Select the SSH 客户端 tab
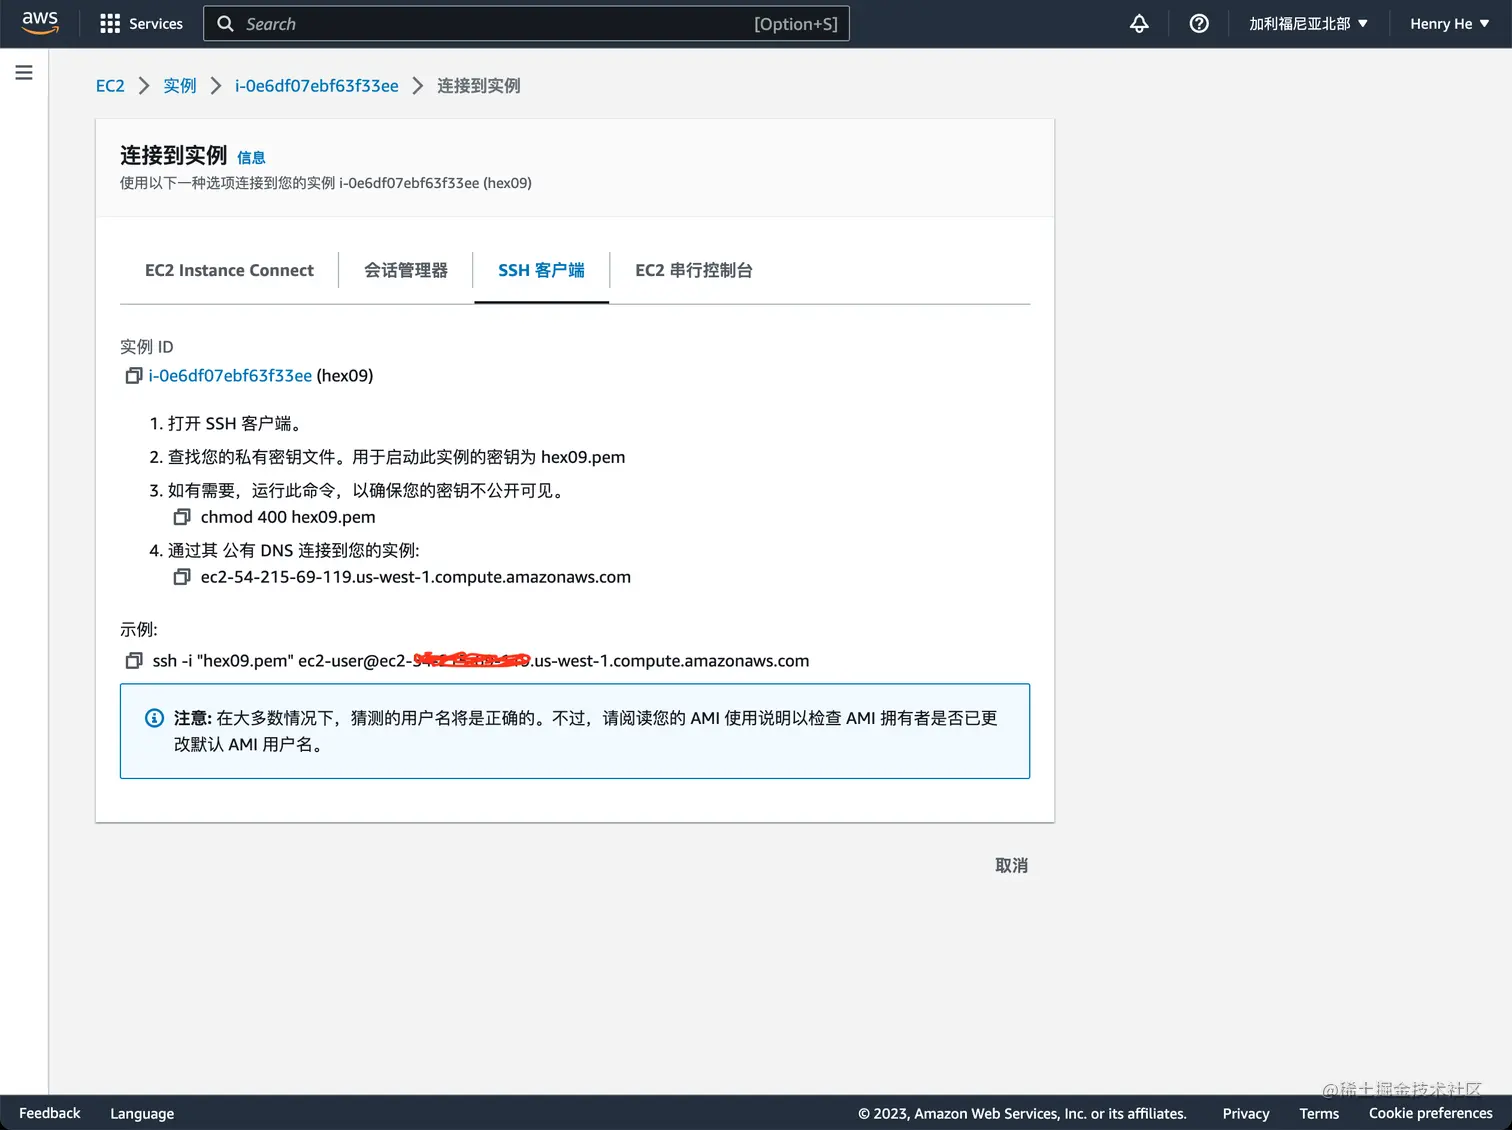This screenshot has width=1512, height=1130. (541, 270)
